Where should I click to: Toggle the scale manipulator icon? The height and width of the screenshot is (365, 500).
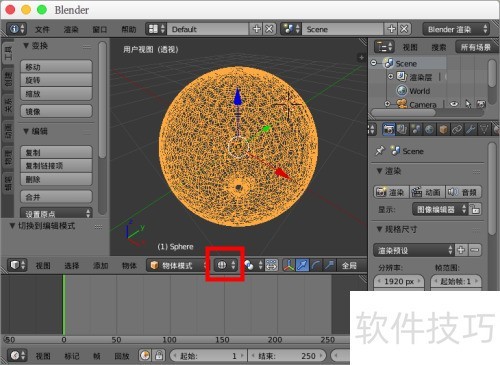(330, 265)
